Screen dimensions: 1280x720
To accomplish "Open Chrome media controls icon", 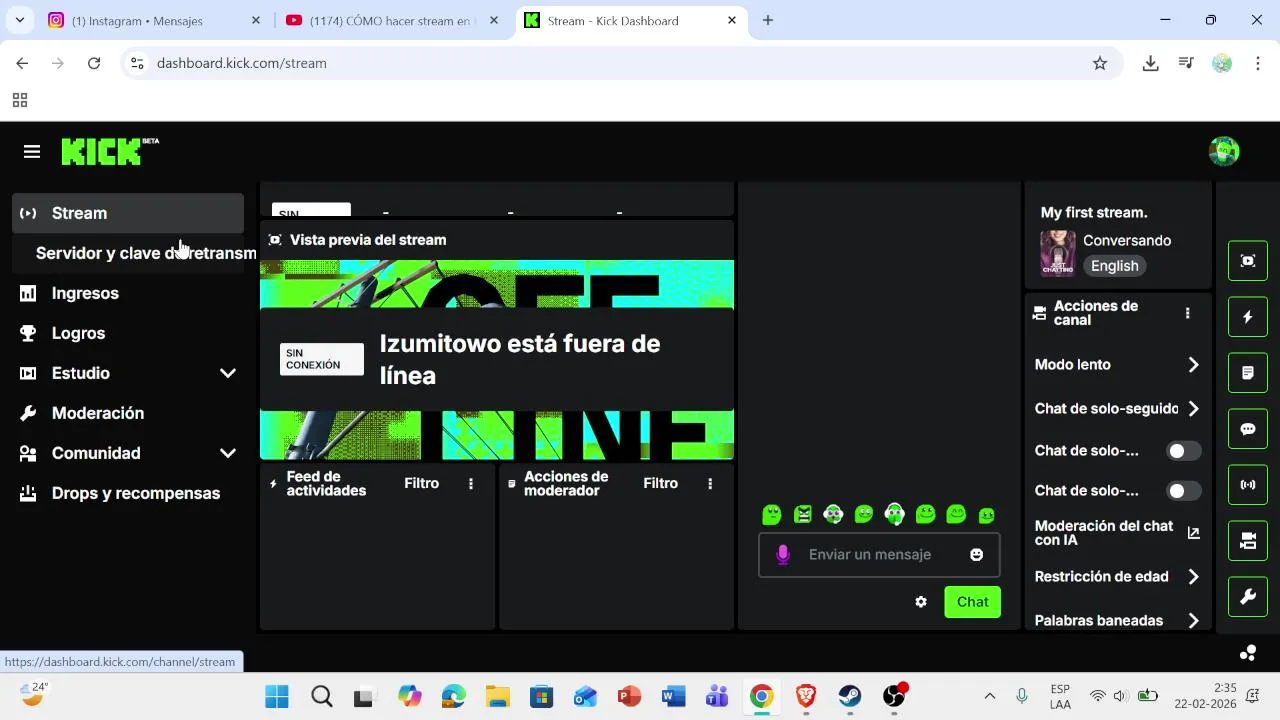I will click(x=1186, y=63).
